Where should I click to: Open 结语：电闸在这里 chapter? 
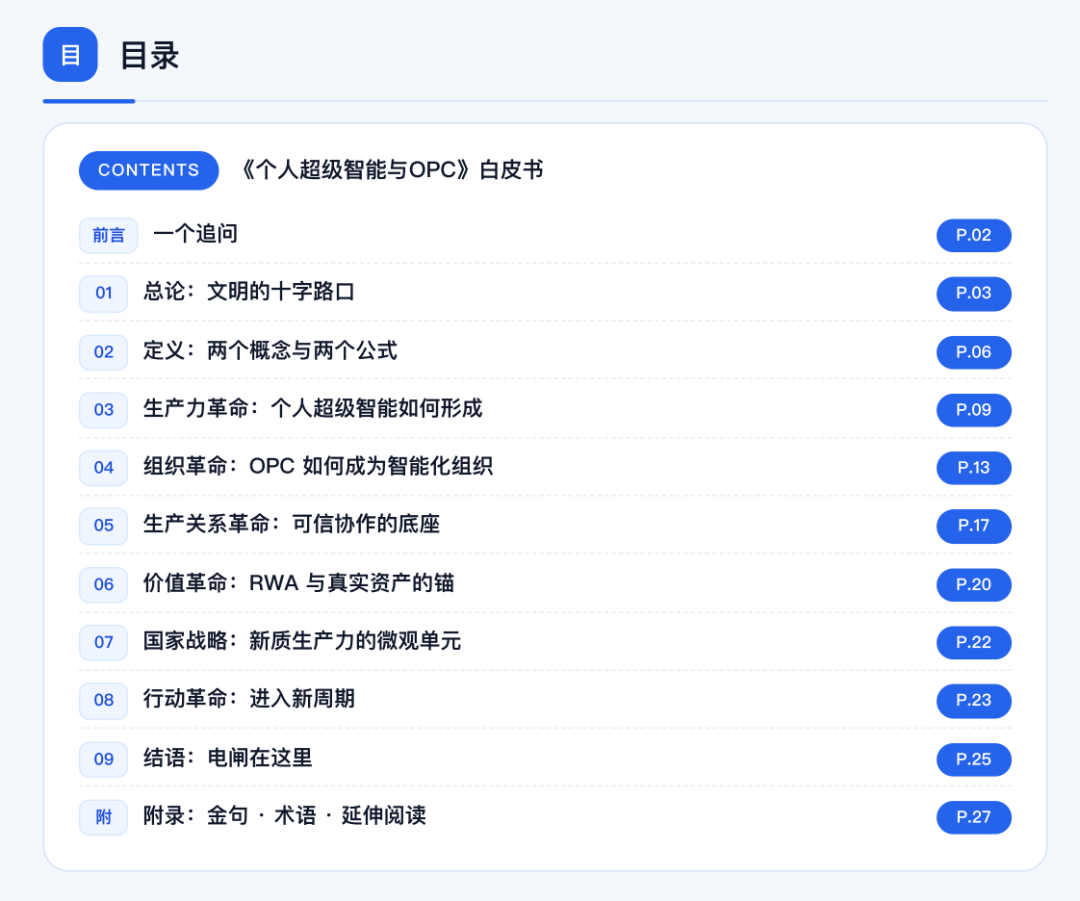[227, 758]
